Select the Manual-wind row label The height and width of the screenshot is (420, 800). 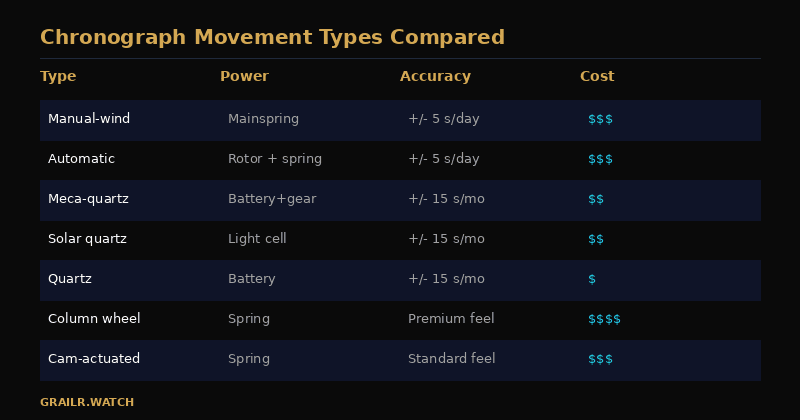point(89,119)
